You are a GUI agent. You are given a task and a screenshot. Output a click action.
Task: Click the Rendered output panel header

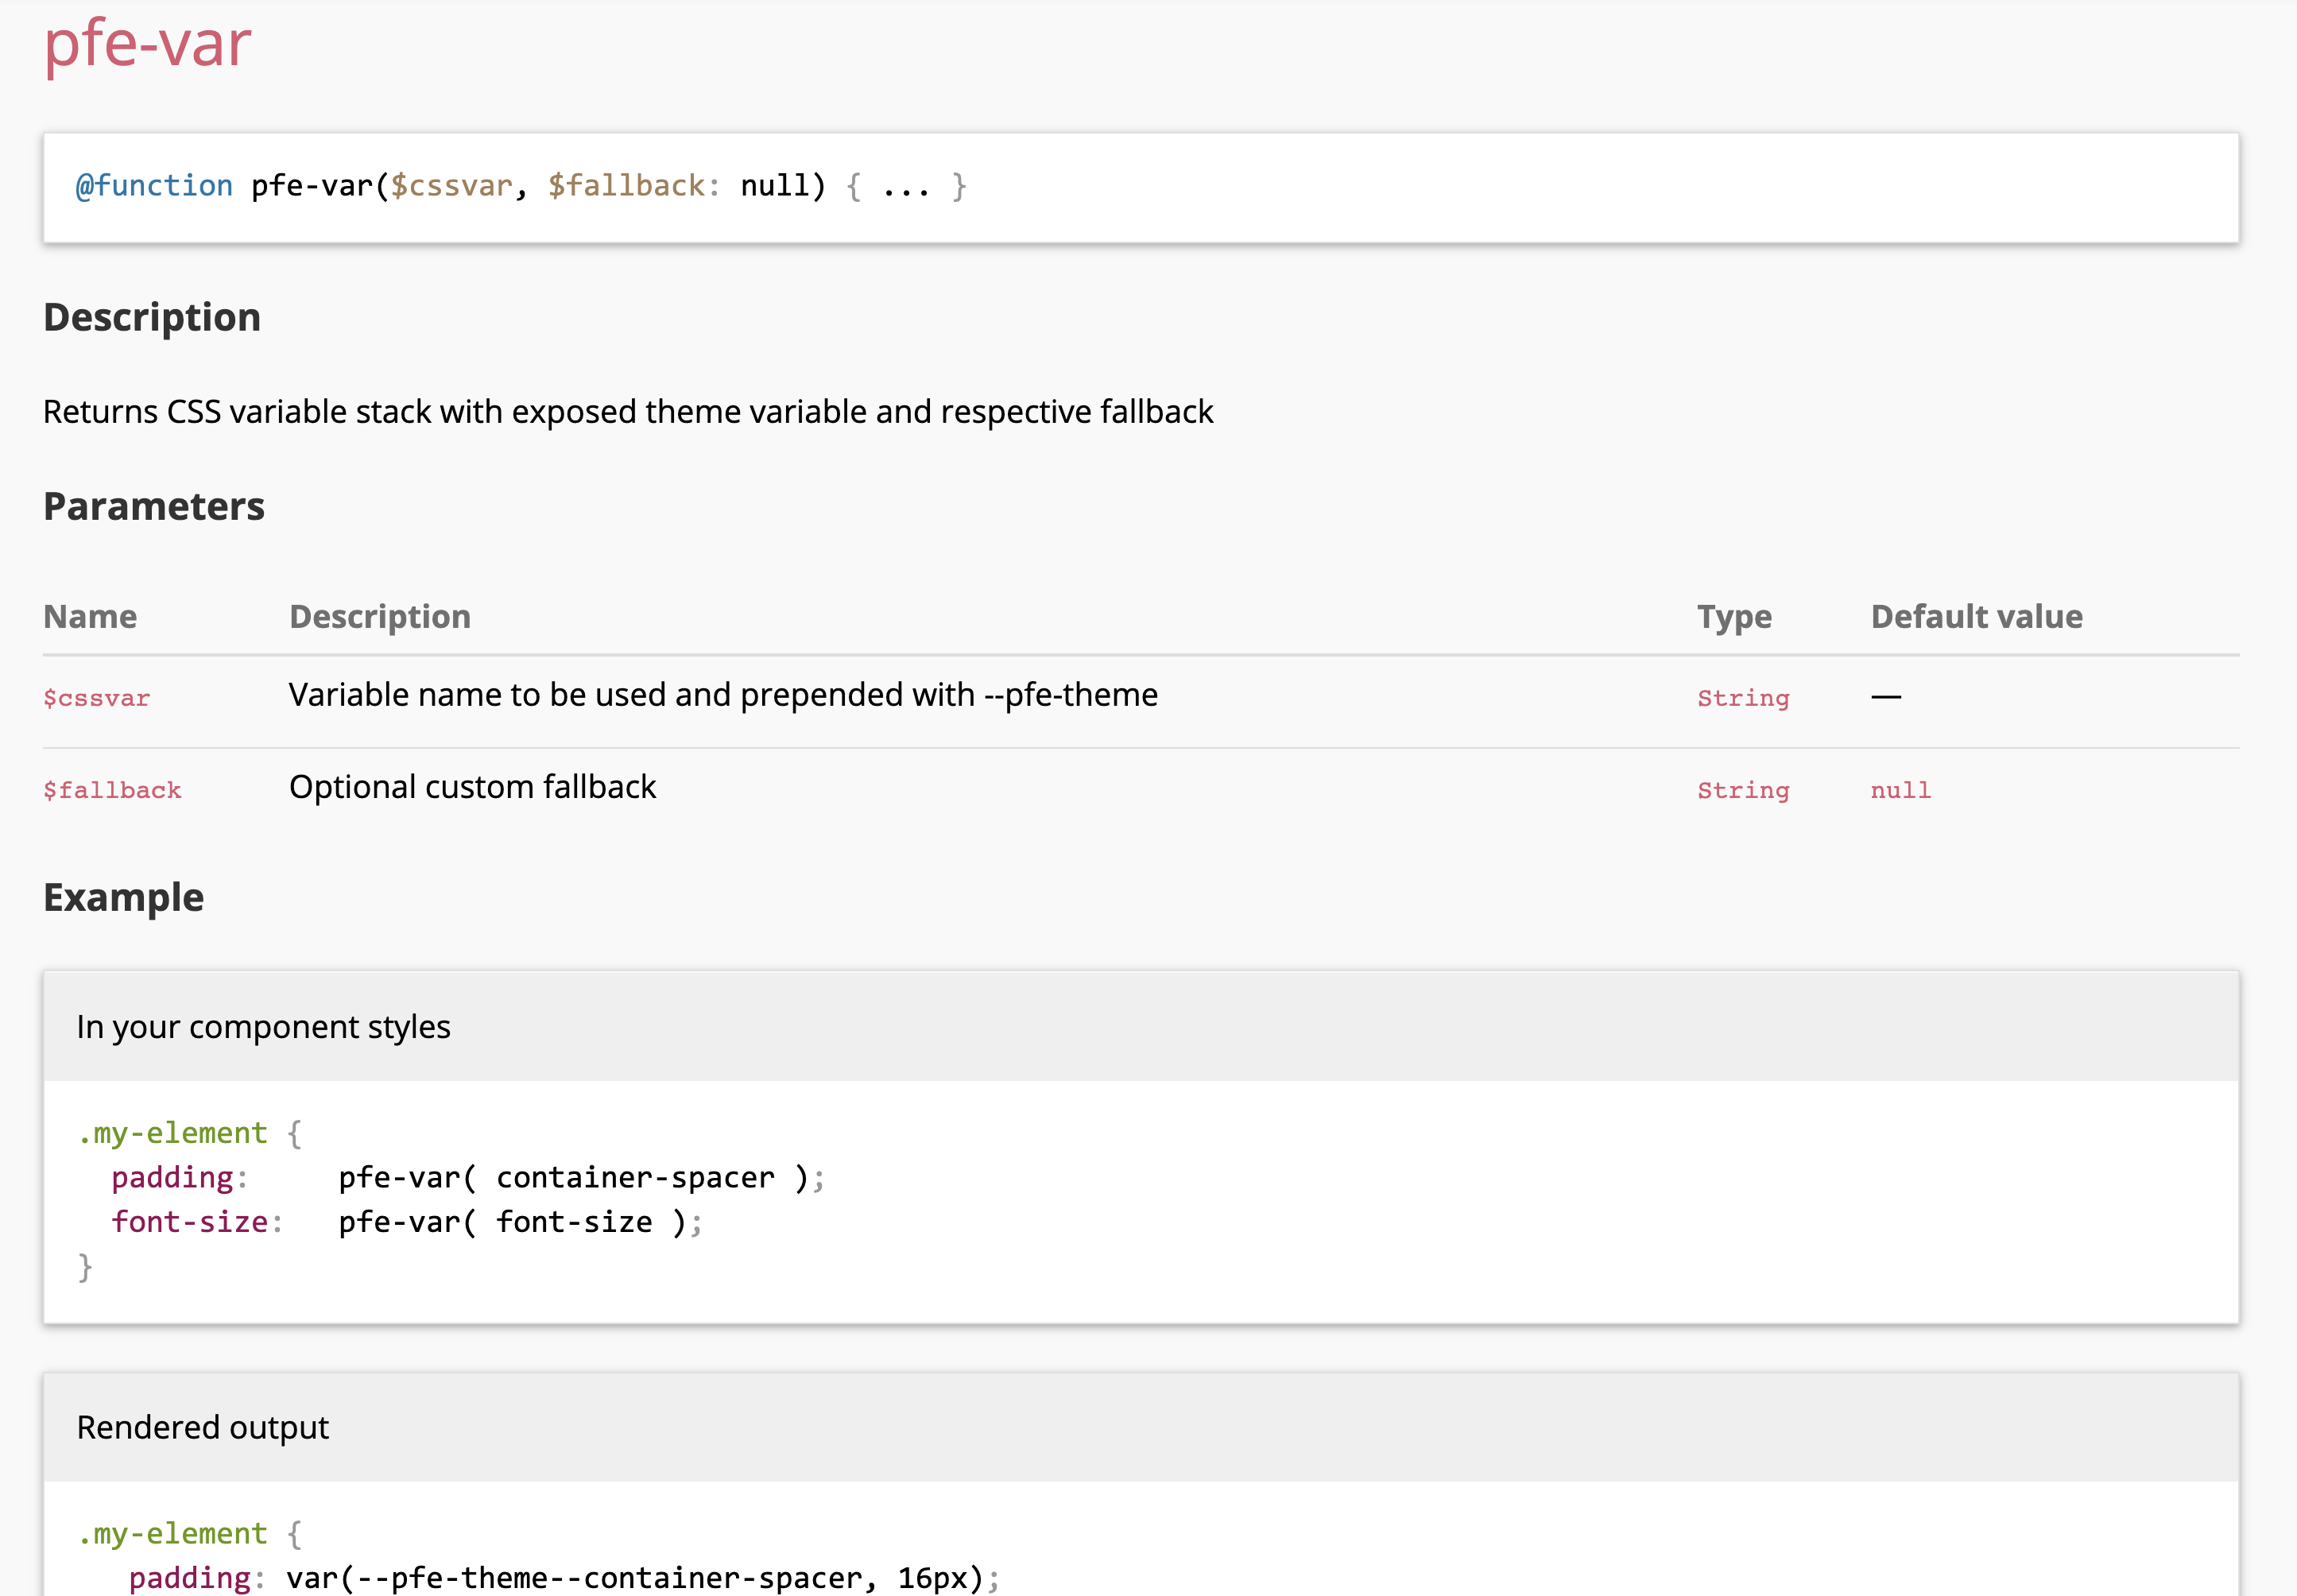(x=203, y=1428)
